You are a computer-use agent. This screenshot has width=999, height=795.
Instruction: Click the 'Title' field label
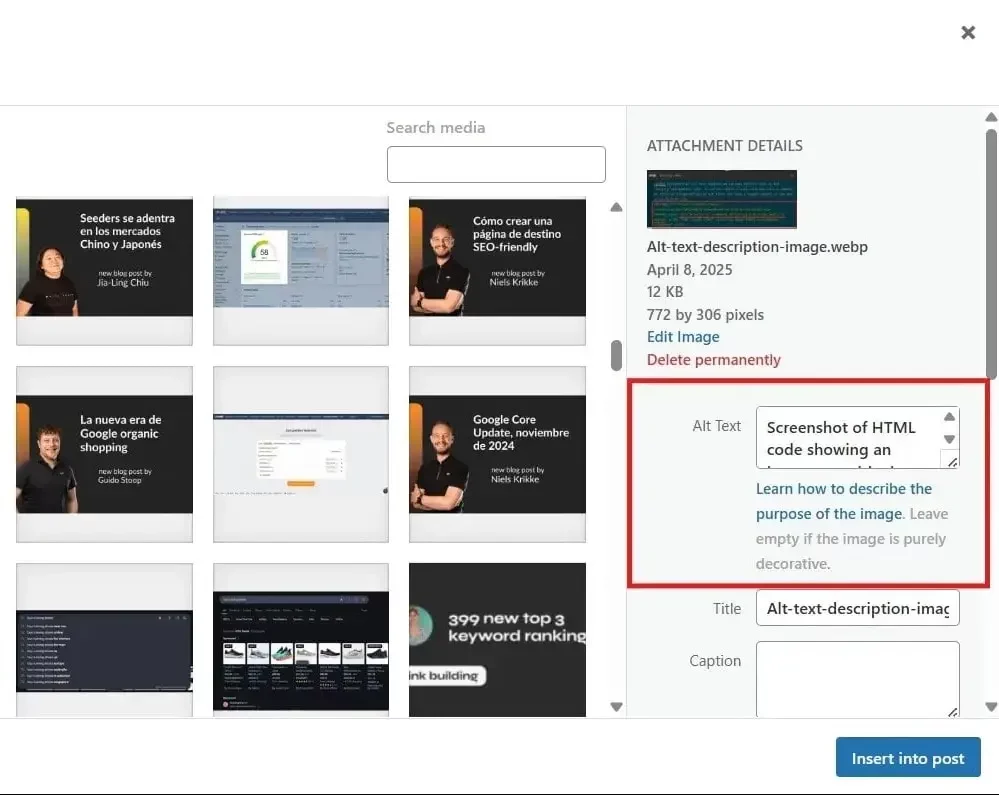727,609
